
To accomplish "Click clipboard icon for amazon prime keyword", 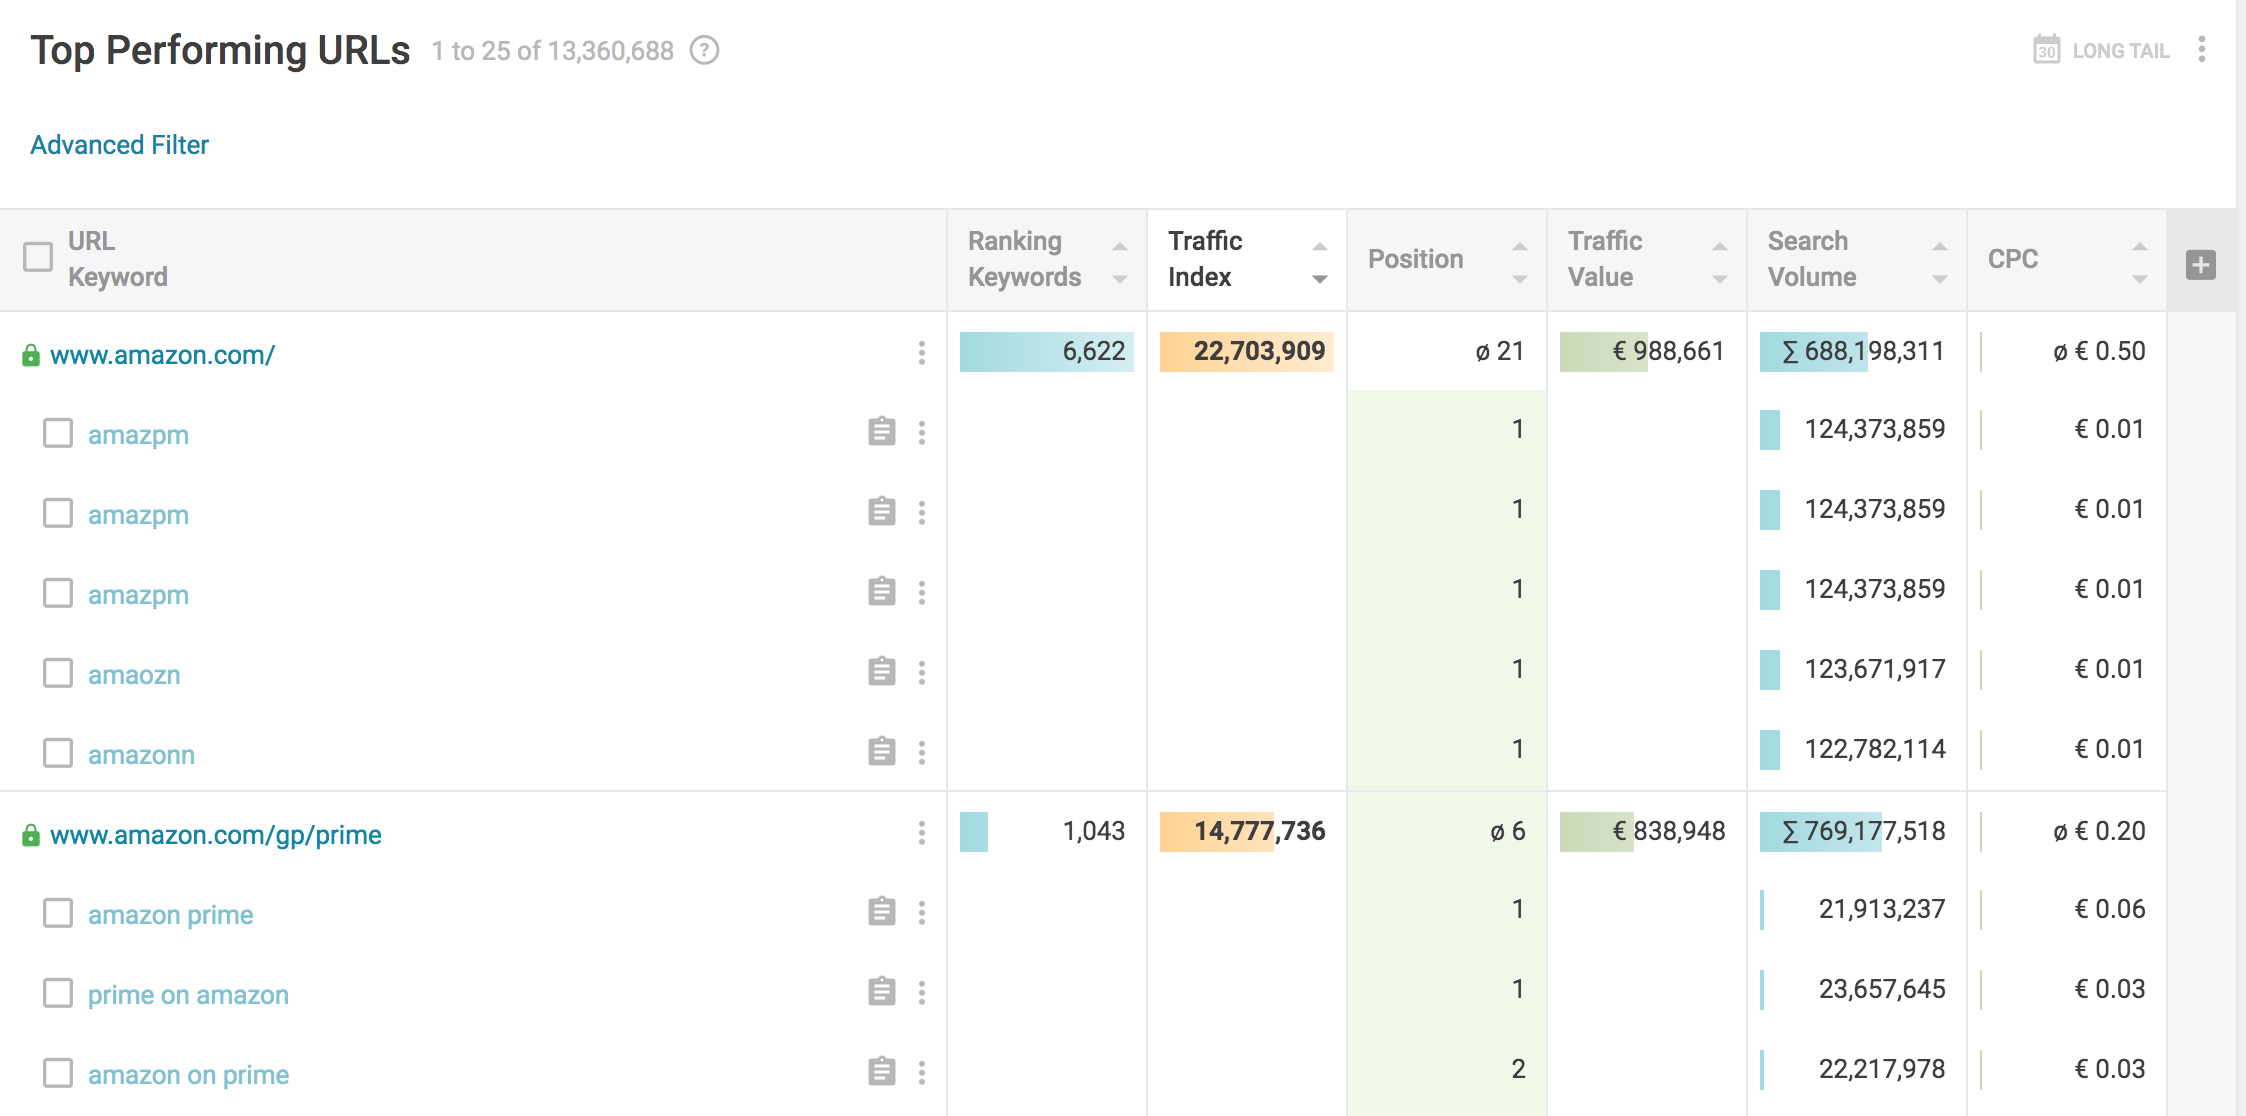I will pyautogui.click(x=881, y=912).
